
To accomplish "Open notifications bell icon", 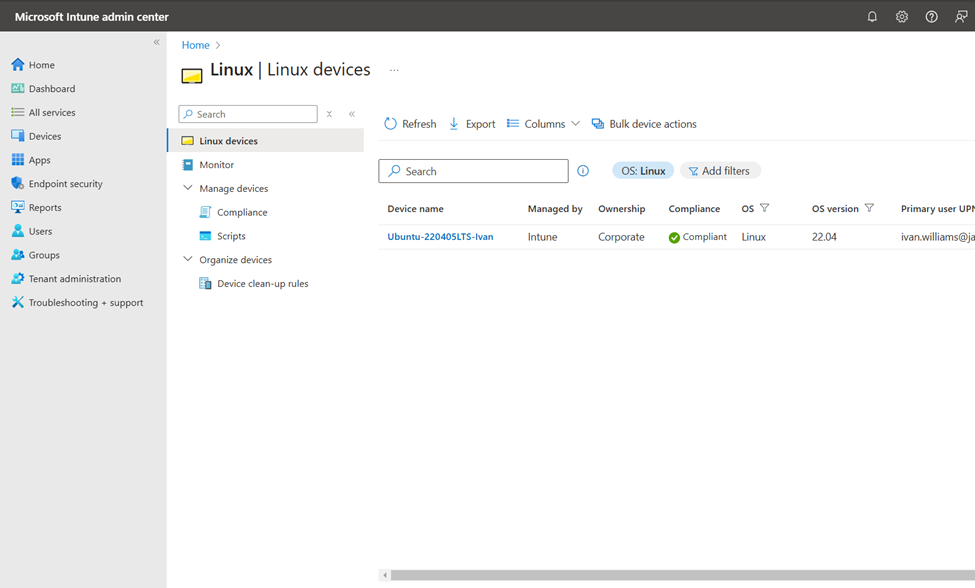I will [x=872, y=17].
